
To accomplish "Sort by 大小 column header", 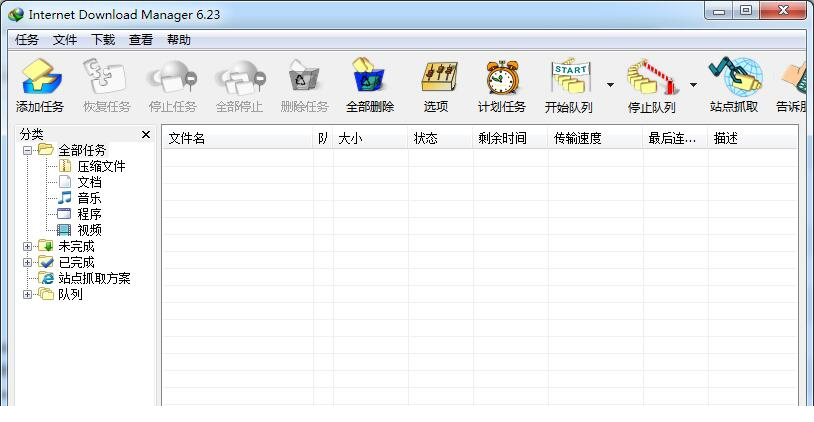I will pos(371,139).
